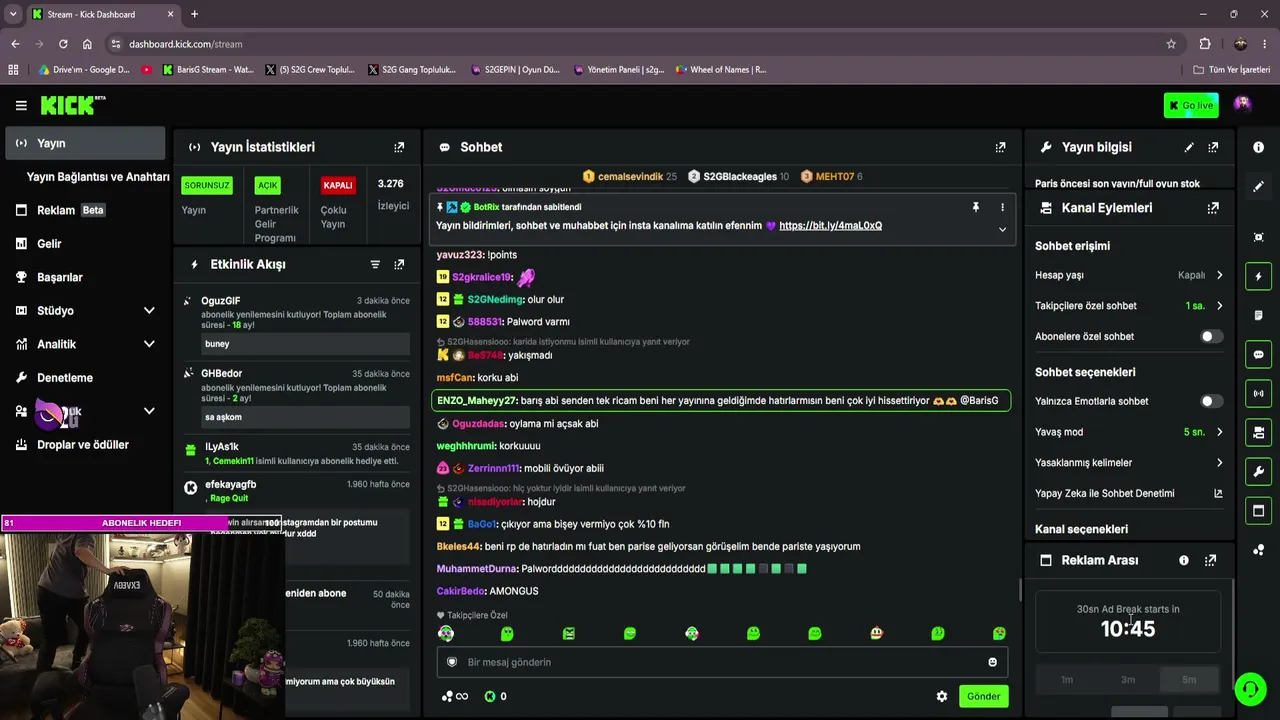Expand the Stüdyo sidebar section
Image resolution: width=1280 pixels, height=720 pixels.
tap(149, 311)
